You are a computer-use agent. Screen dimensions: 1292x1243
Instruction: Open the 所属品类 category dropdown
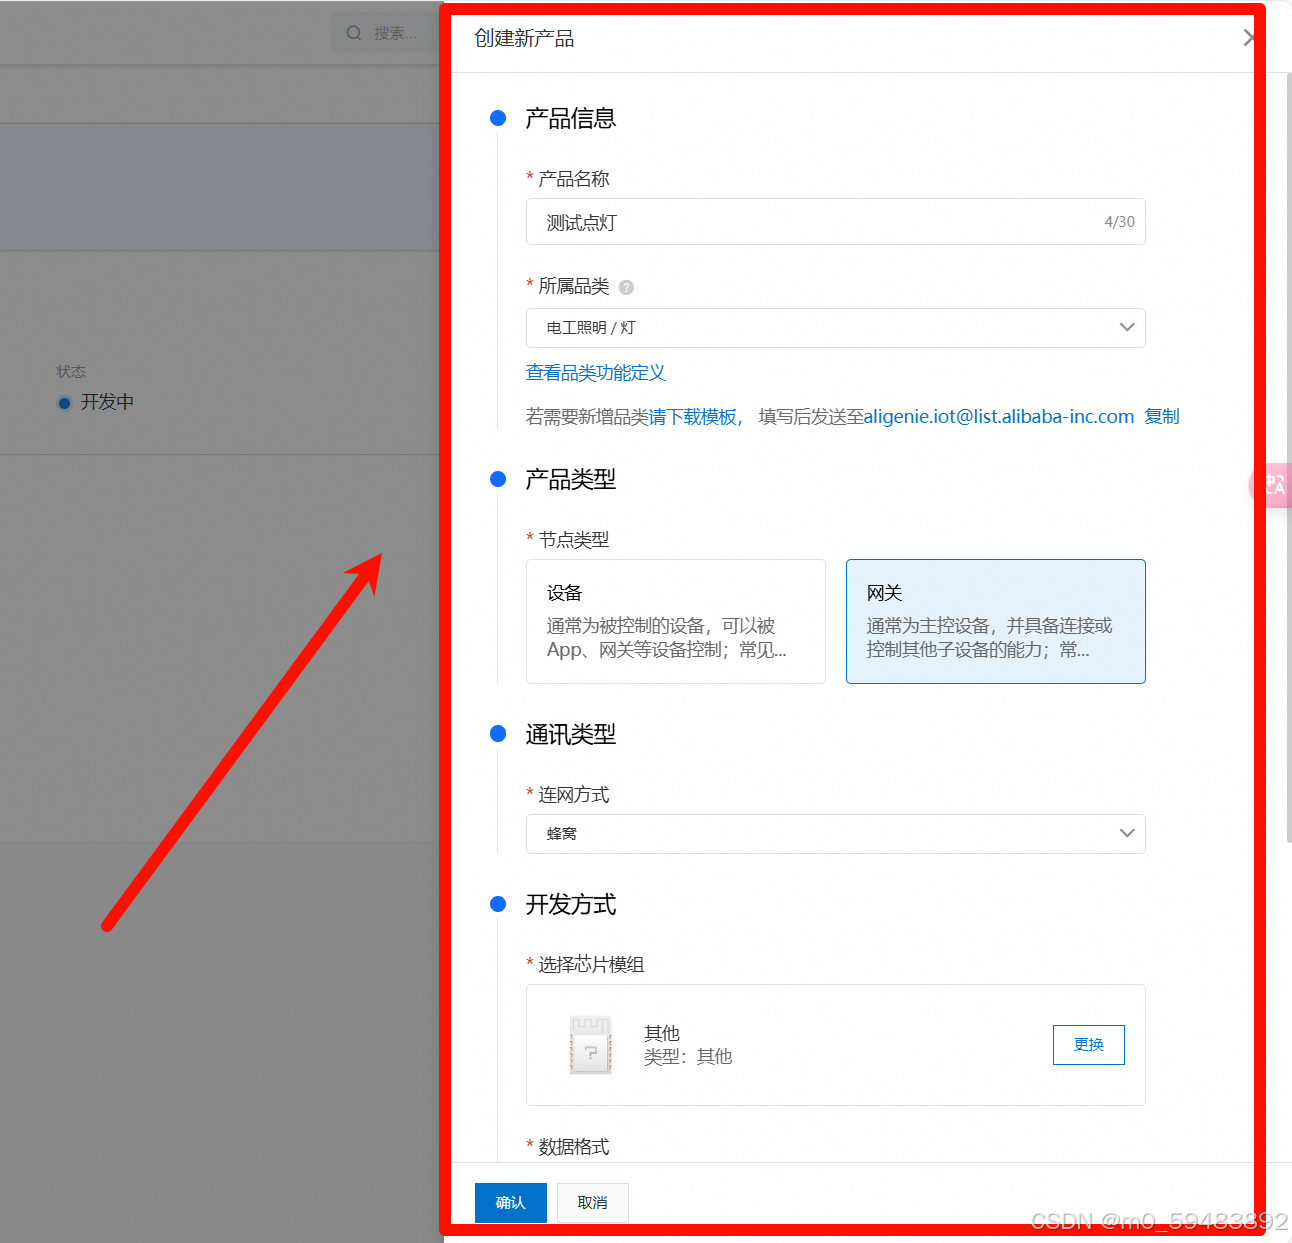(836, 328)
